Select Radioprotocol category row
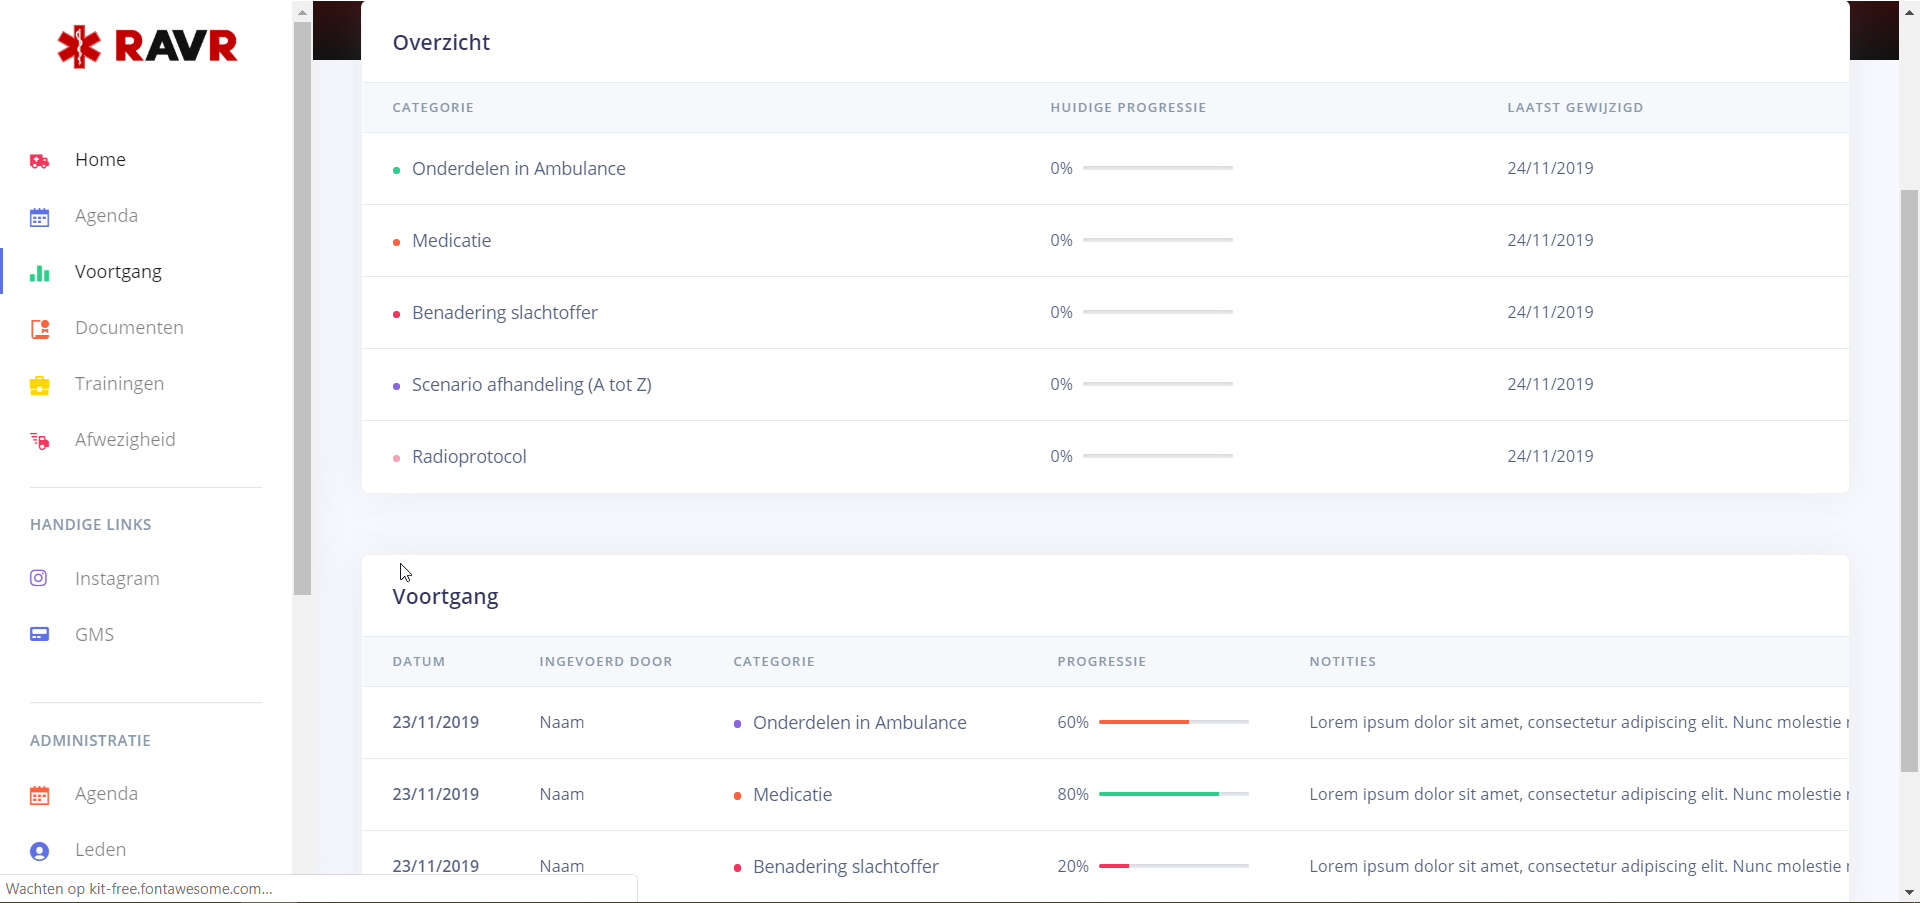This screenshot has height=903, width=1920. click(x=469, y=457)
